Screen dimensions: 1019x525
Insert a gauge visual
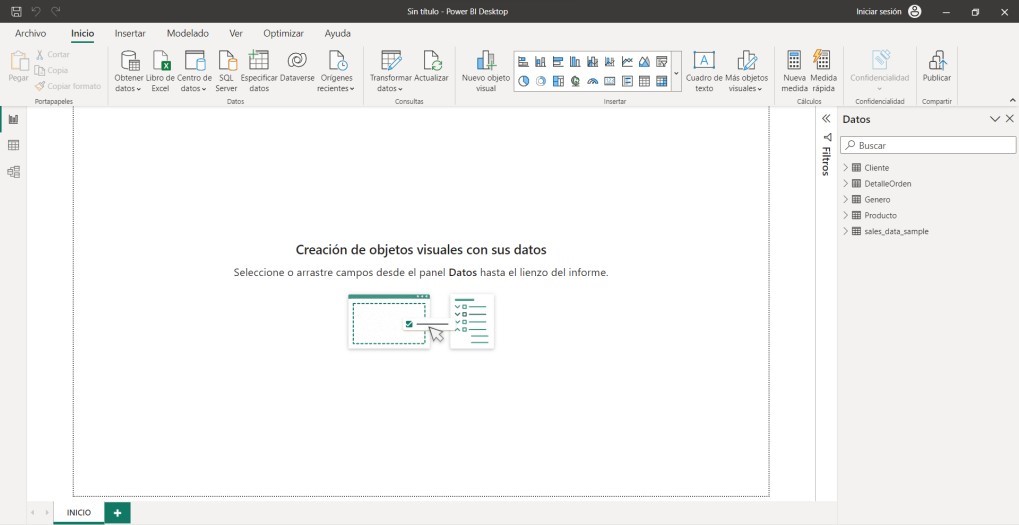(592, 81)
